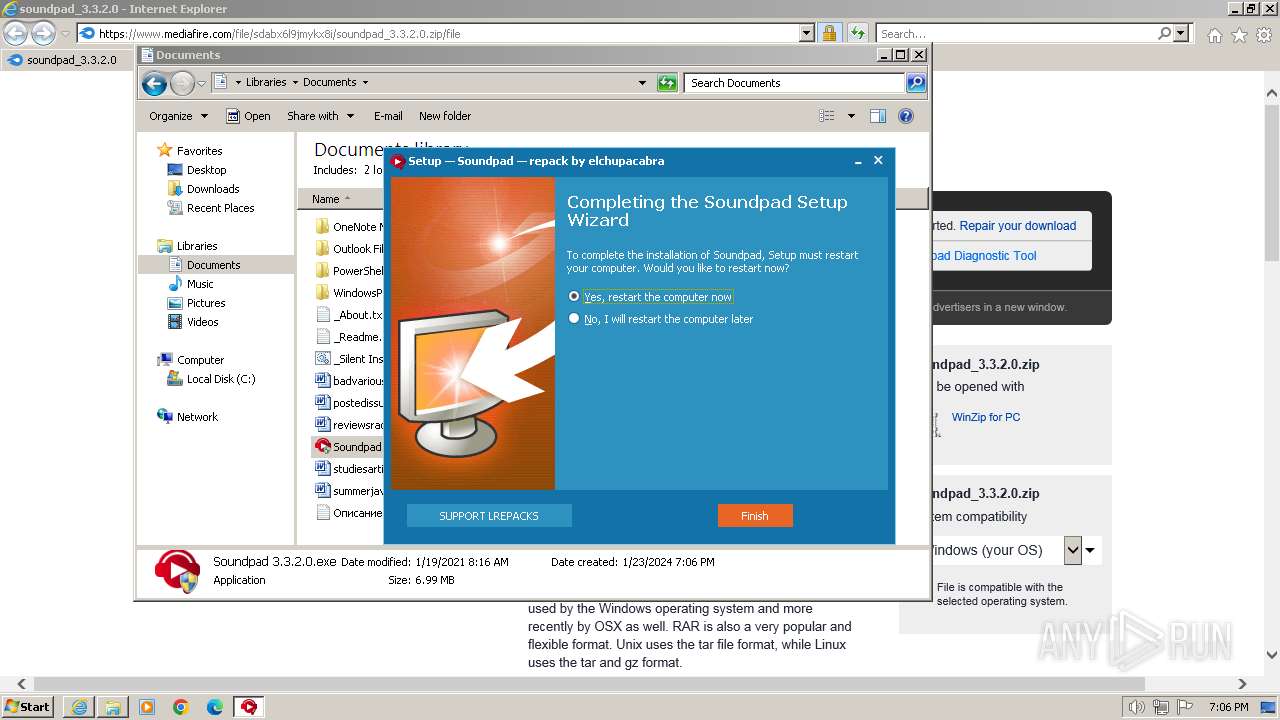1280x720 pixels.
Task: Open the Organize menu
Action: pos(178,116)
